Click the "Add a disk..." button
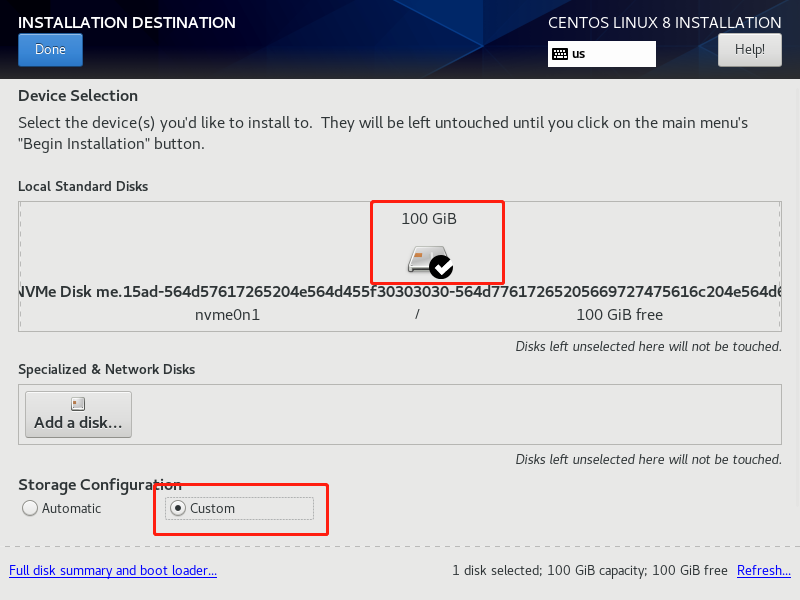The image size is (800, 600). click(78, 414)
